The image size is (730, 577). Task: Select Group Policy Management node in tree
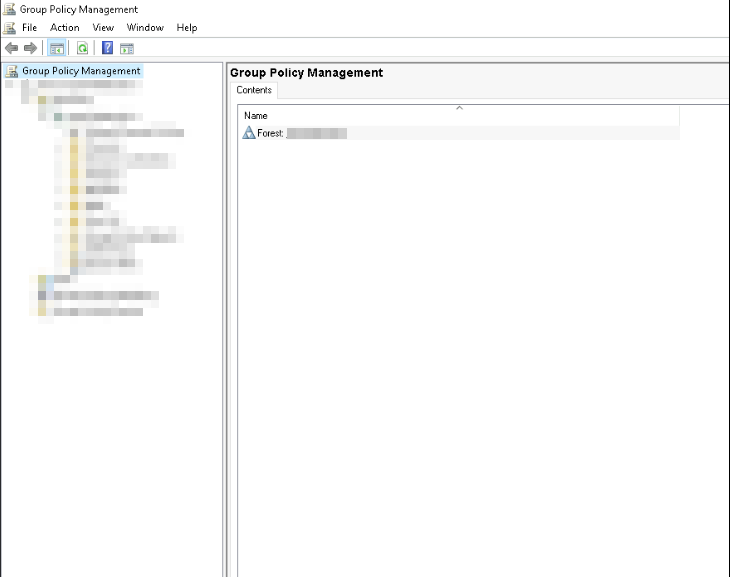click(81, 71)
